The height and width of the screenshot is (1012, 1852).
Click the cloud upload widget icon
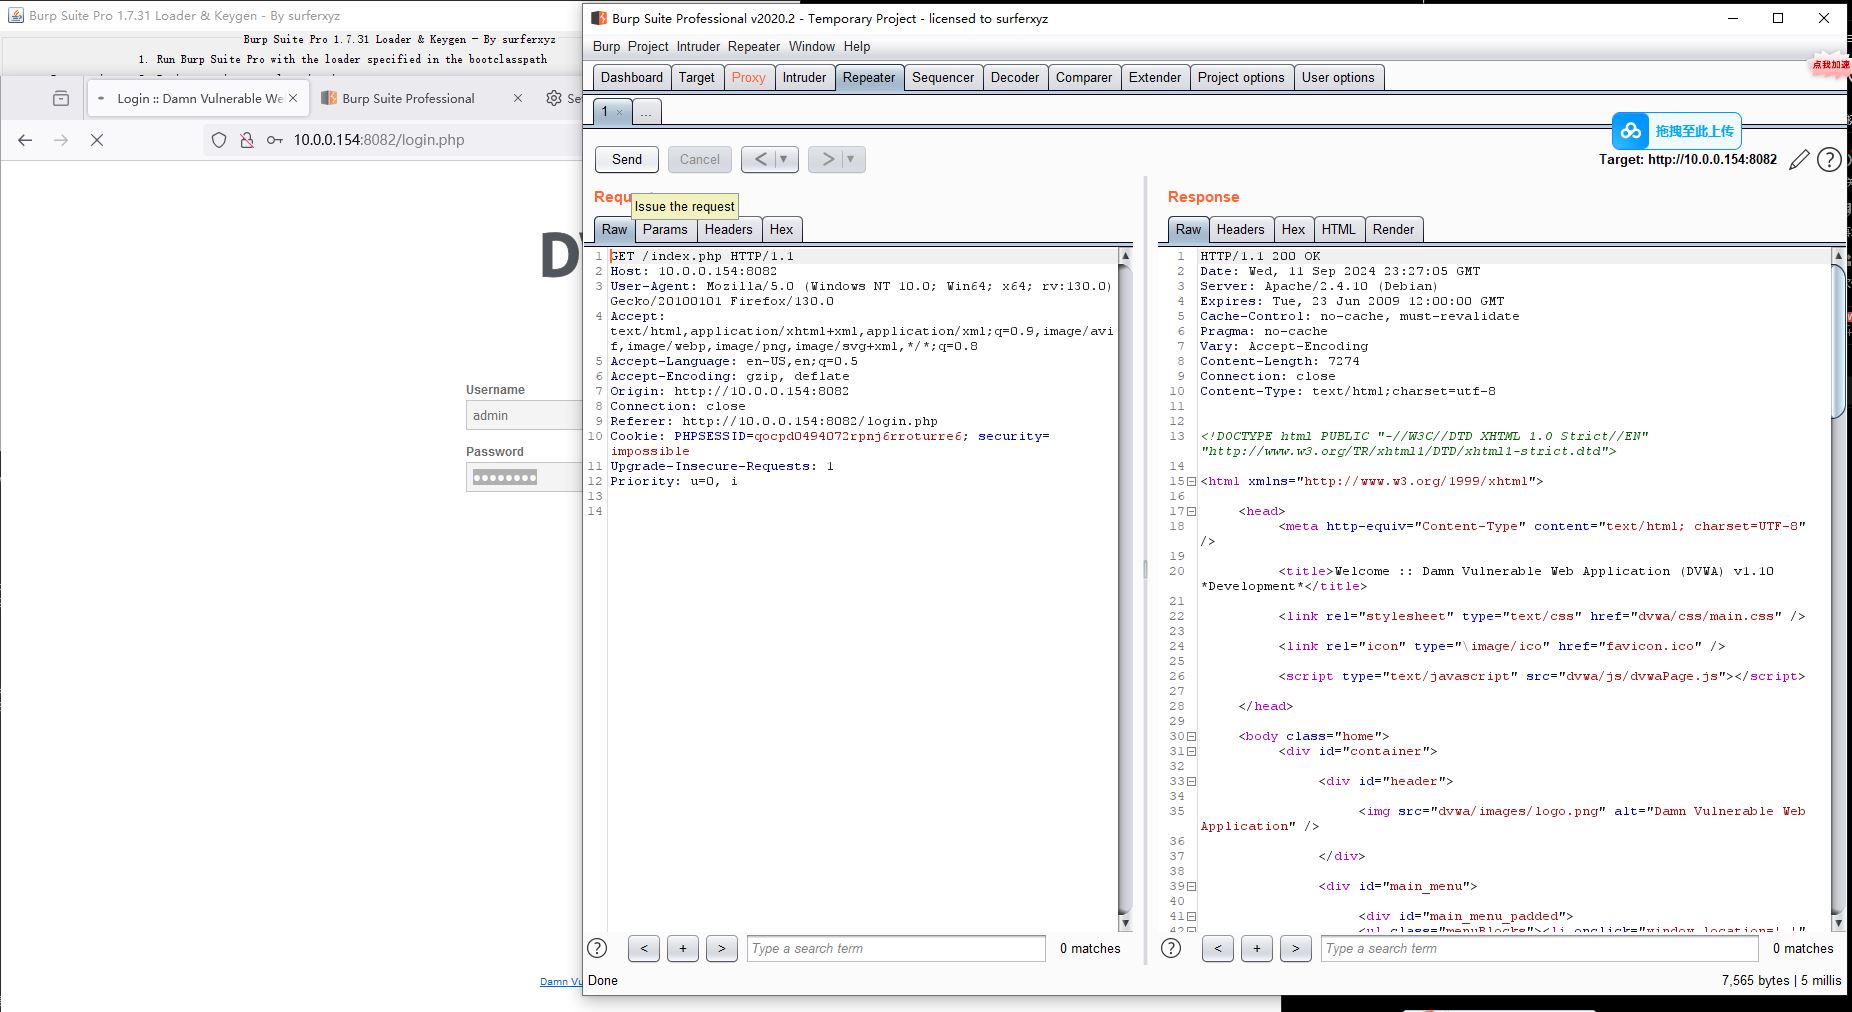coord(1631,131)
